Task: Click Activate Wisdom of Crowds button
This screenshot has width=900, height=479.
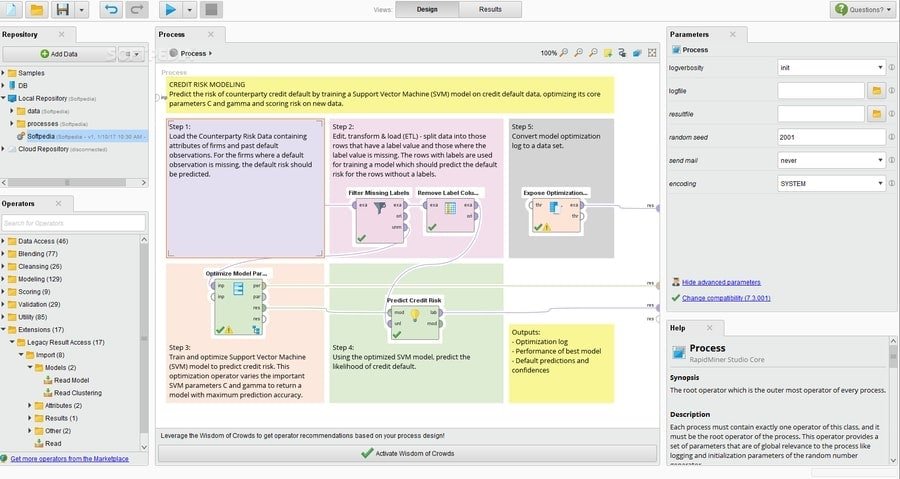Action: click(x=408, y=453)
